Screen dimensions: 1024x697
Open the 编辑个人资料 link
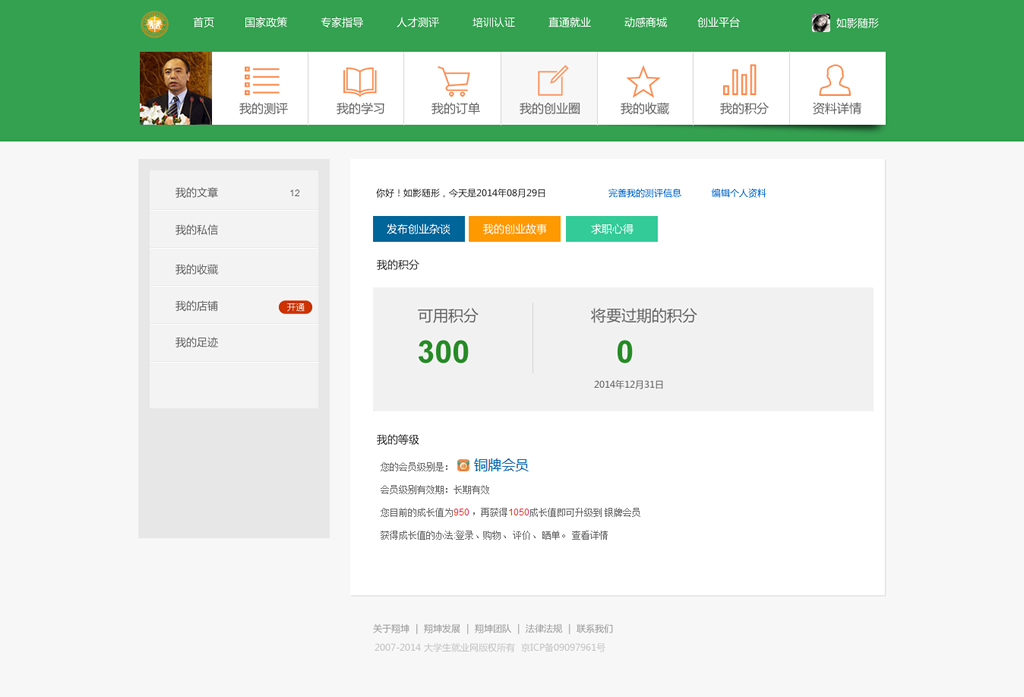pyautogui.click(x=738, y=193)
